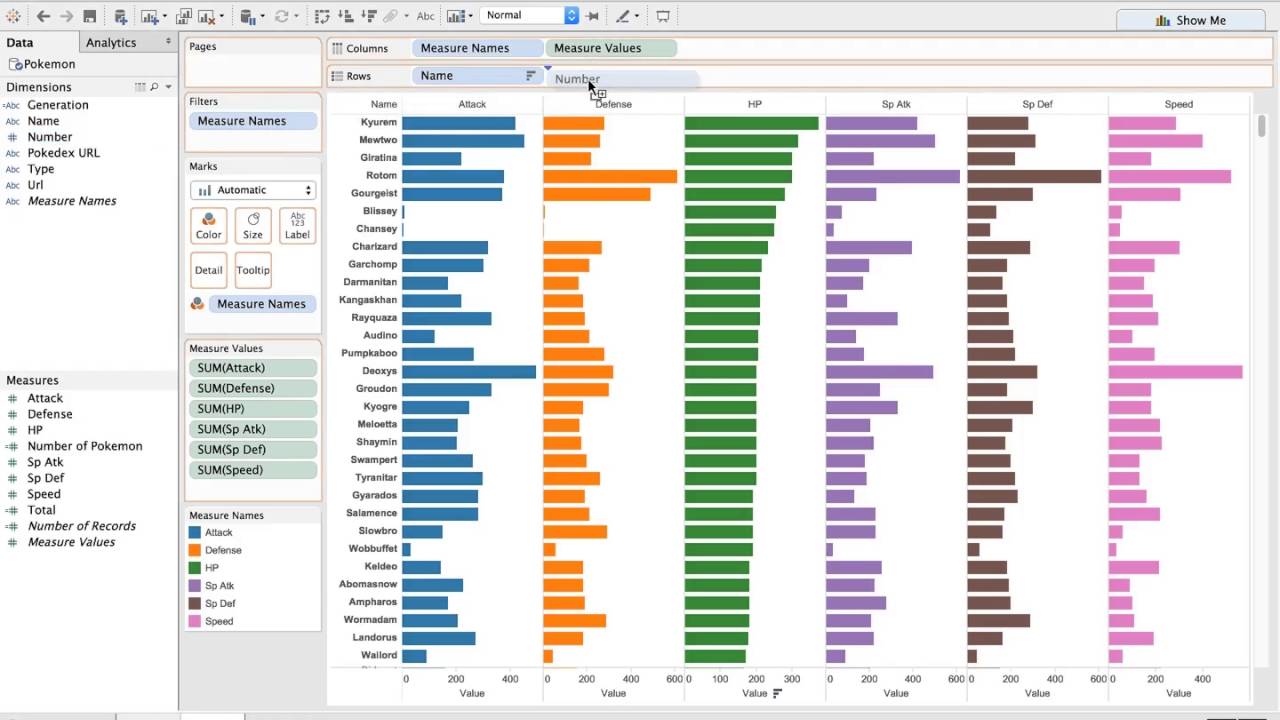Screen dimensions: 1280x720
Task: Click the Duplicate Sheet icon
Action: click(x=184, y=16)
